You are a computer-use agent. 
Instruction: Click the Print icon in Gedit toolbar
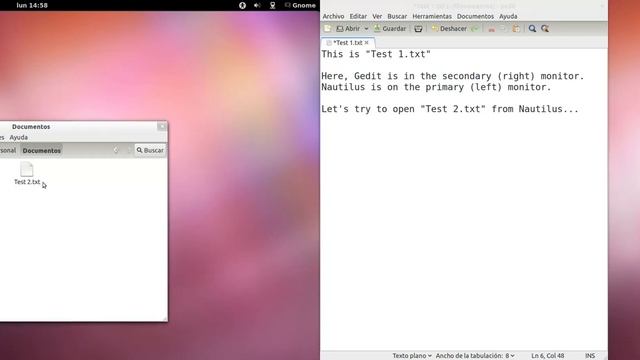pyautogui.click(x=418, y=29)
